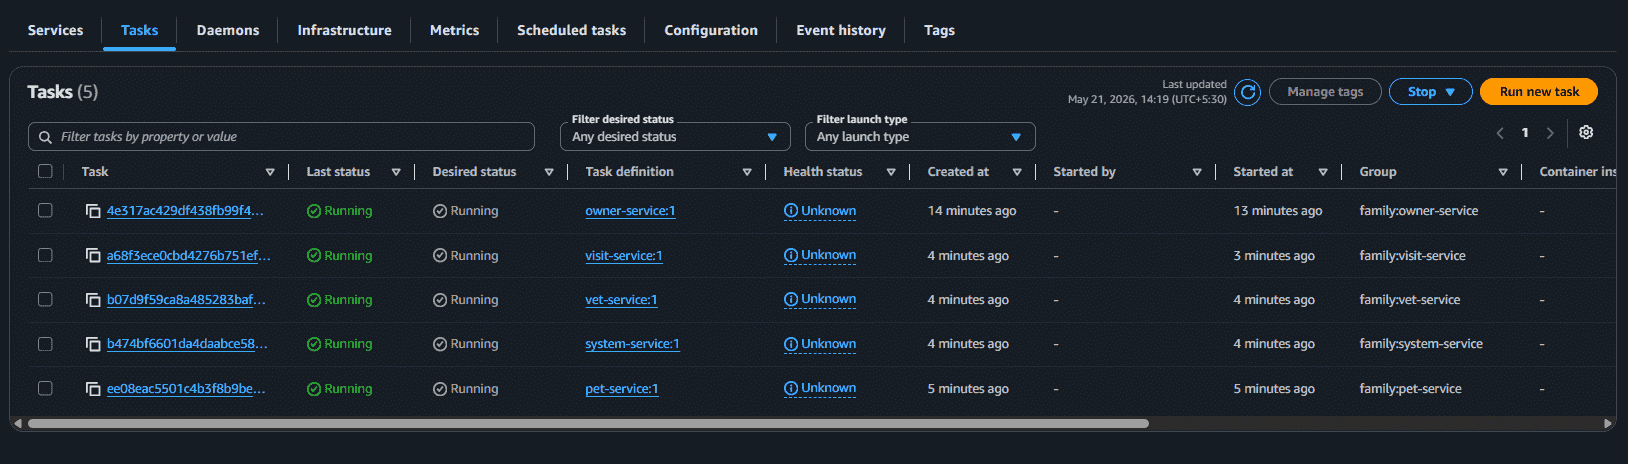Open task 4e317ac429df438fb99f4 link
The width and height of the screenshot is (1628, 464).
[185, 211]
